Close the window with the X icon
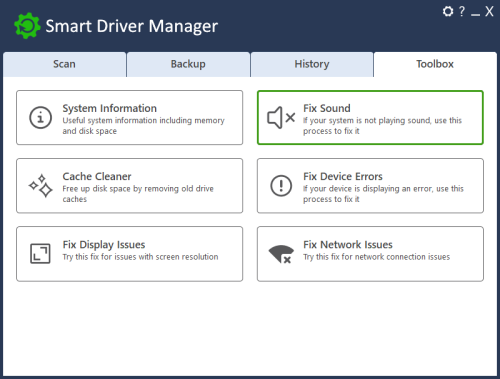Screen dimensions: 500x379 click(x=489, y=11)
